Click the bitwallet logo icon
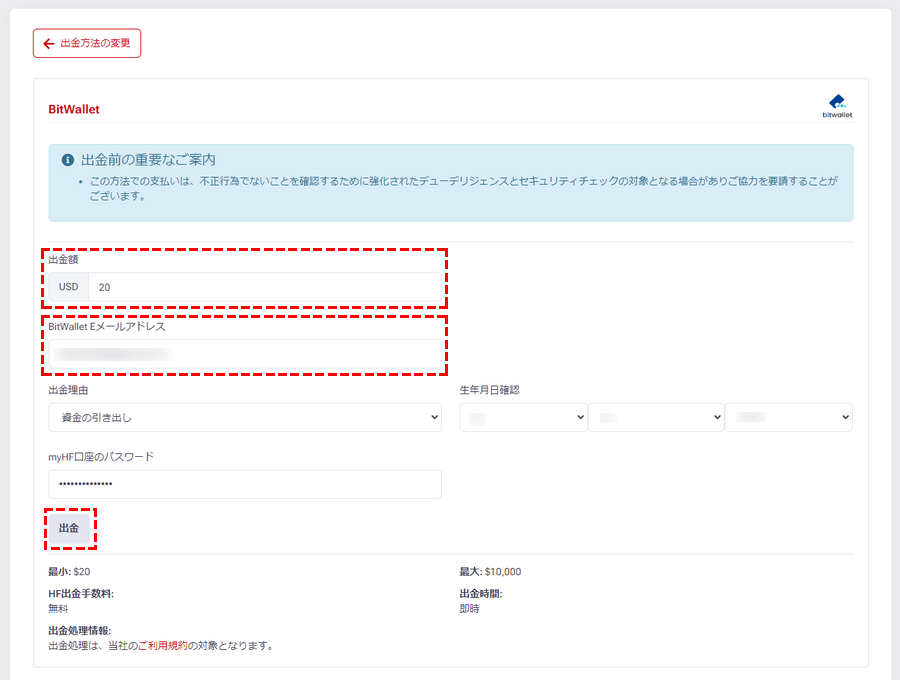The height and width of the screenshot is (680, 900). point(837,106)
